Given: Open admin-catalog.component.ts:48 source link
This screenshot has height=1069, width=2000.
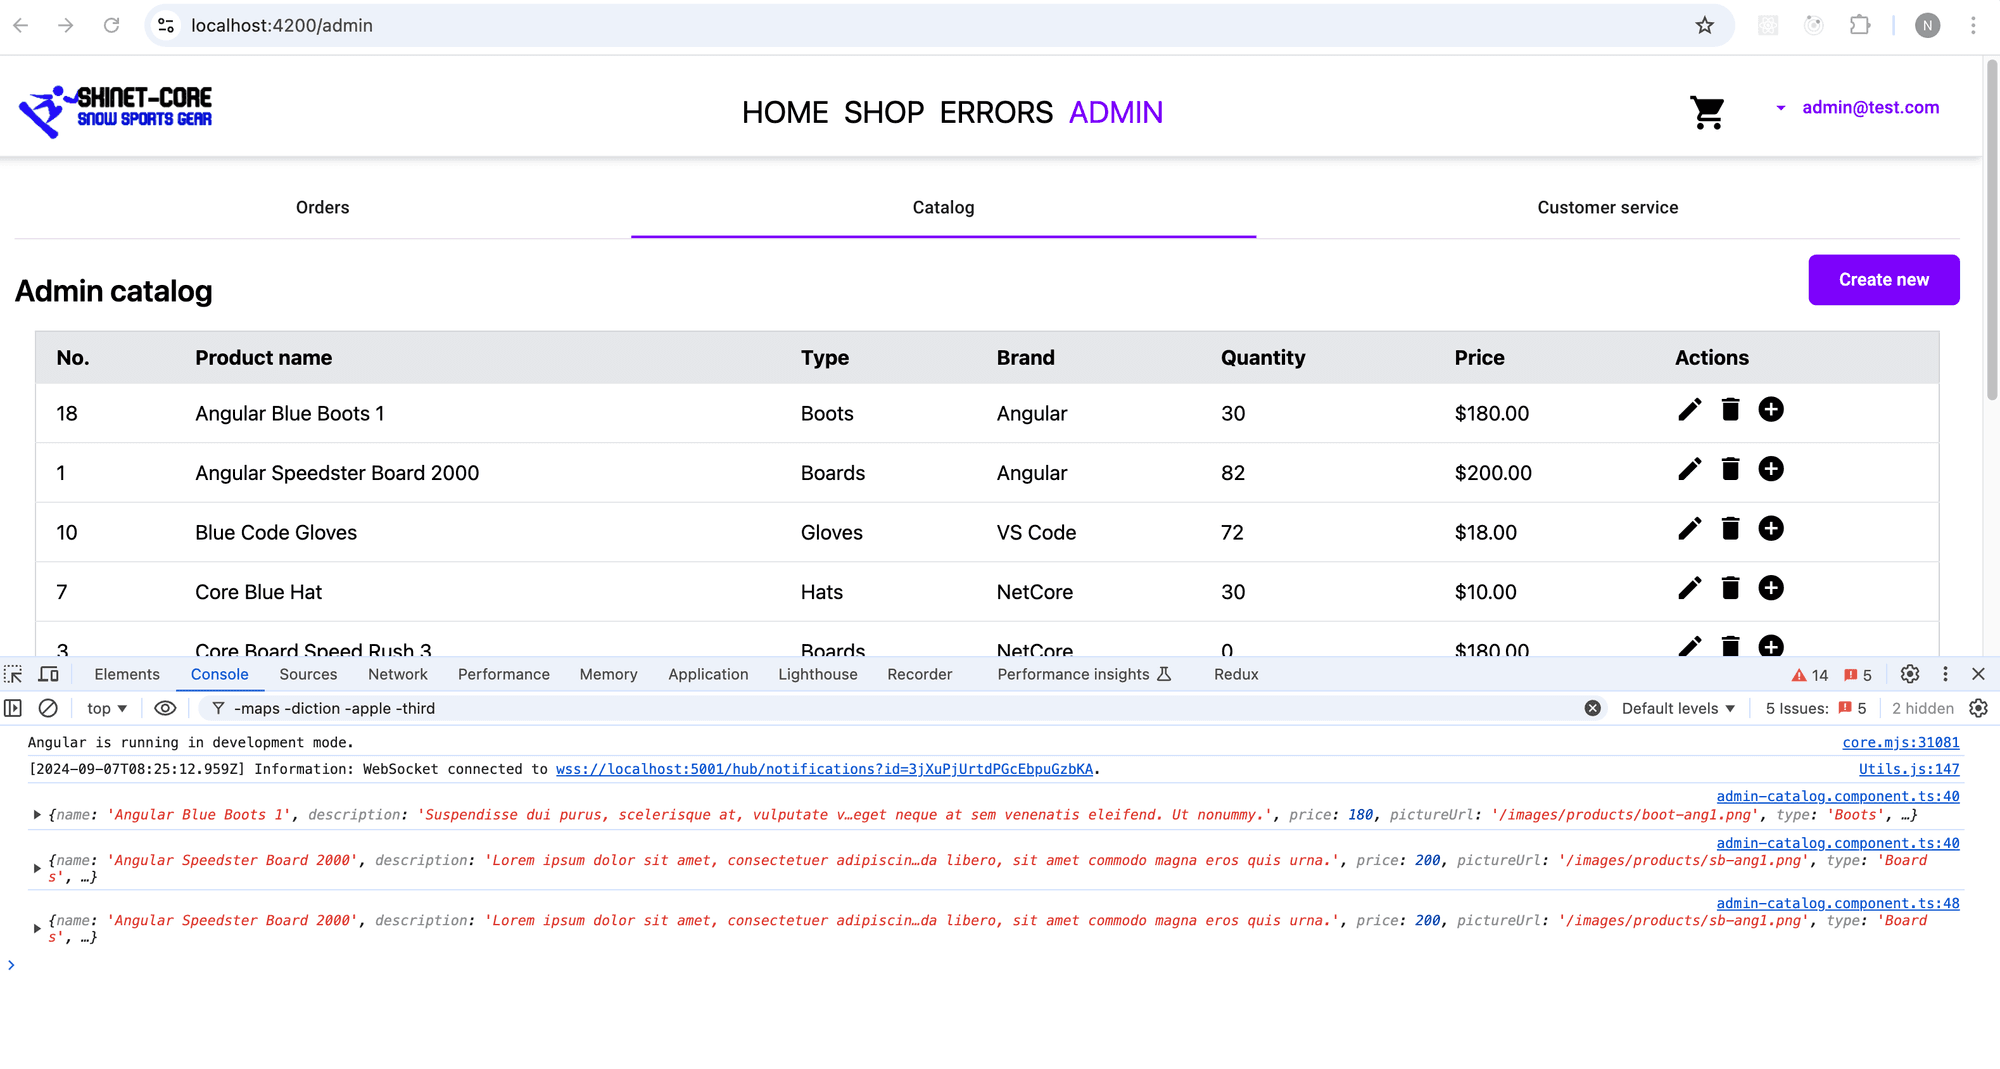Looking at the screenshot, I should click(x=1837, y=903).
